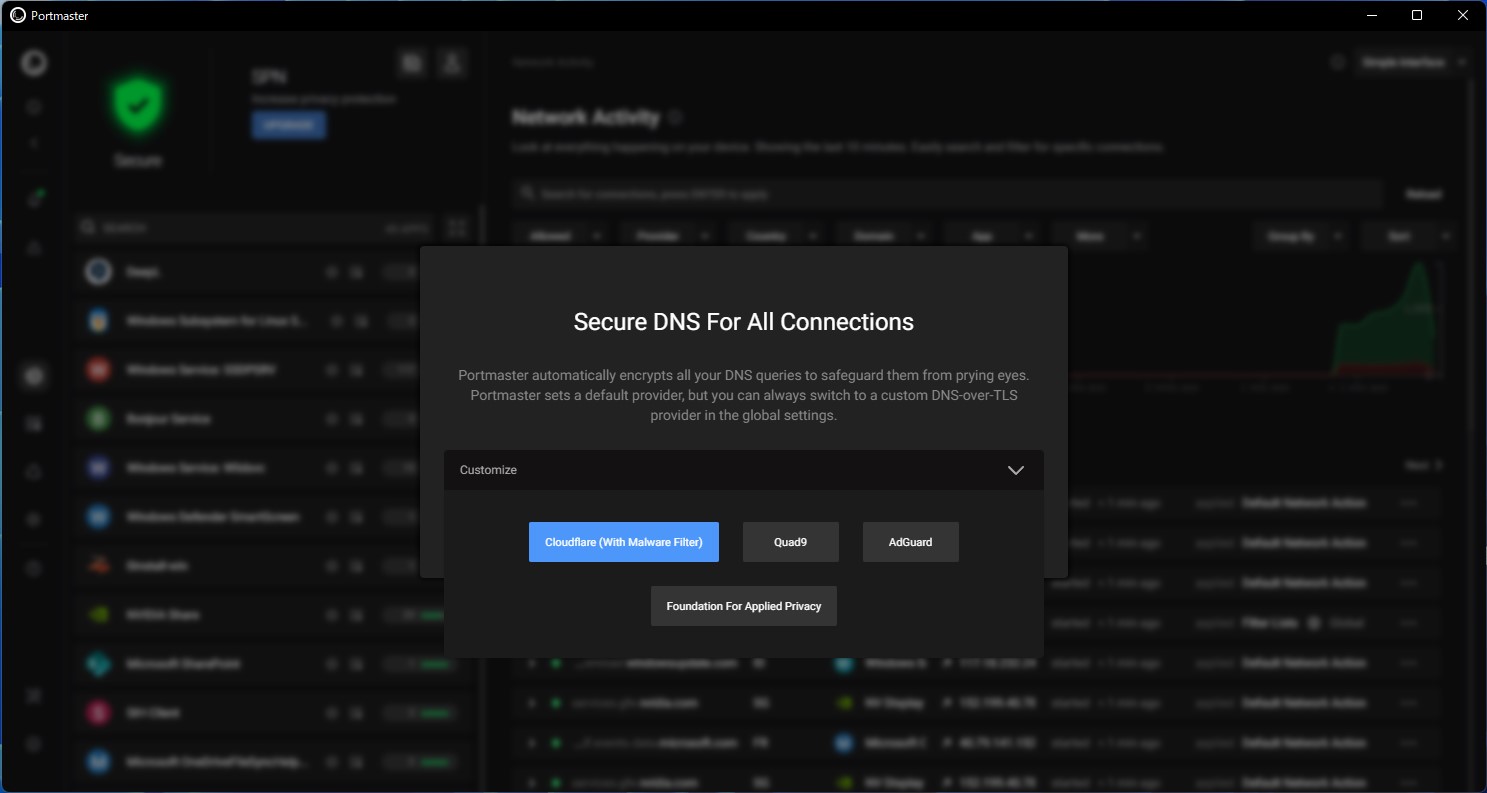Click the search icon beside the Simple Interface dropdown
Screen dimensions: 1487x793
tap(1337, 61)
